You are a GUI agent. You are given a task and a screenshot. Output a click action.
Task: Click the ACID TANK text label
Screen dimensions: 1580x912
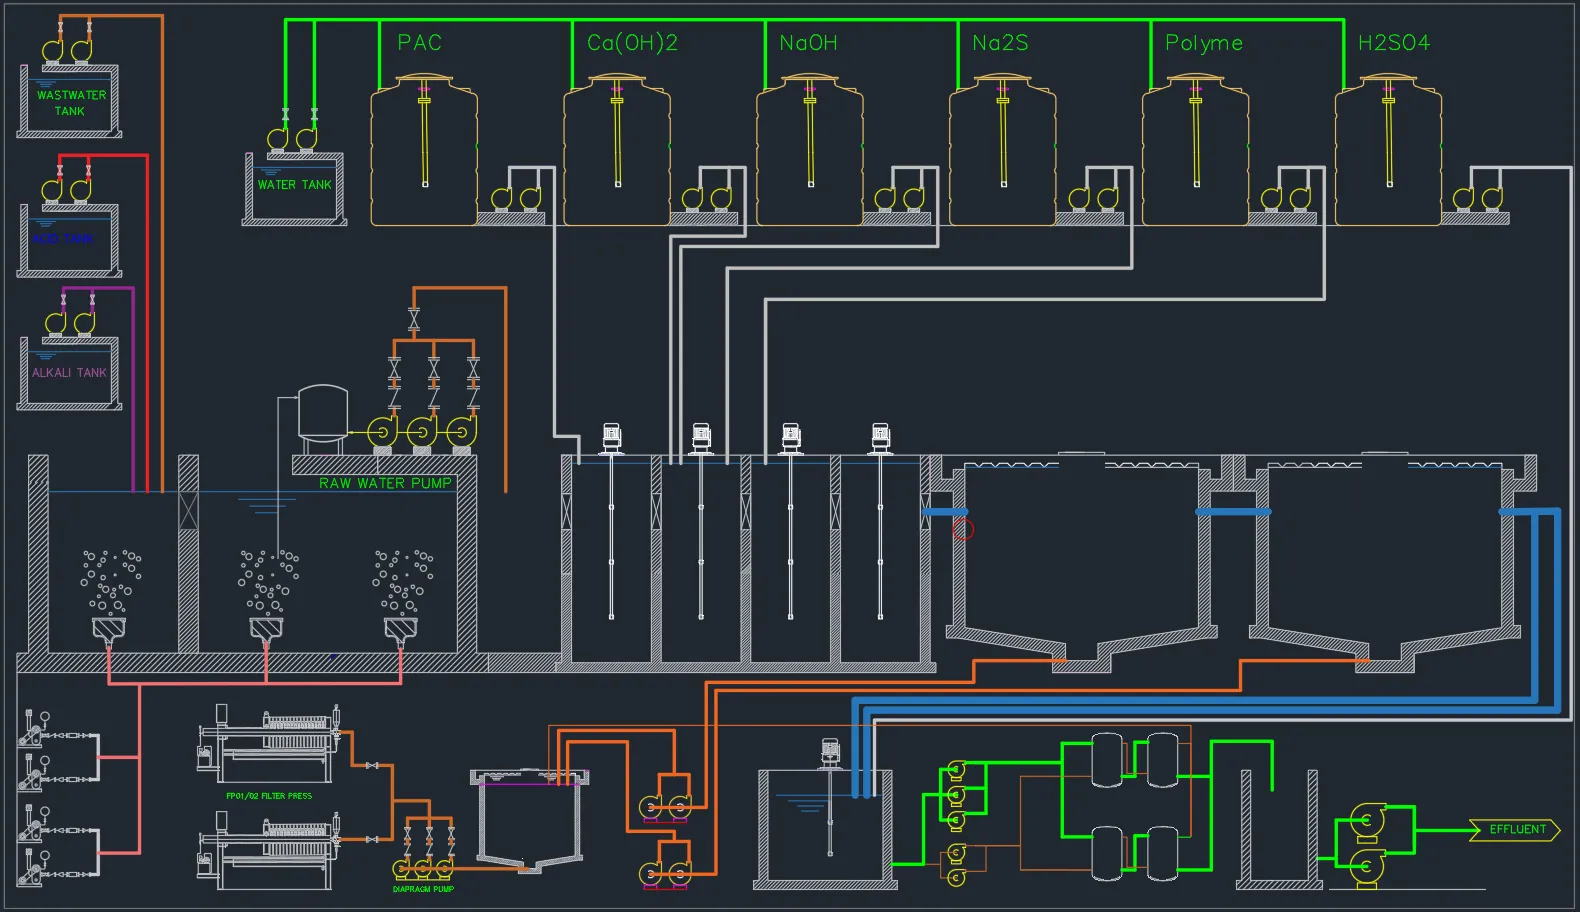pos(63,239)
